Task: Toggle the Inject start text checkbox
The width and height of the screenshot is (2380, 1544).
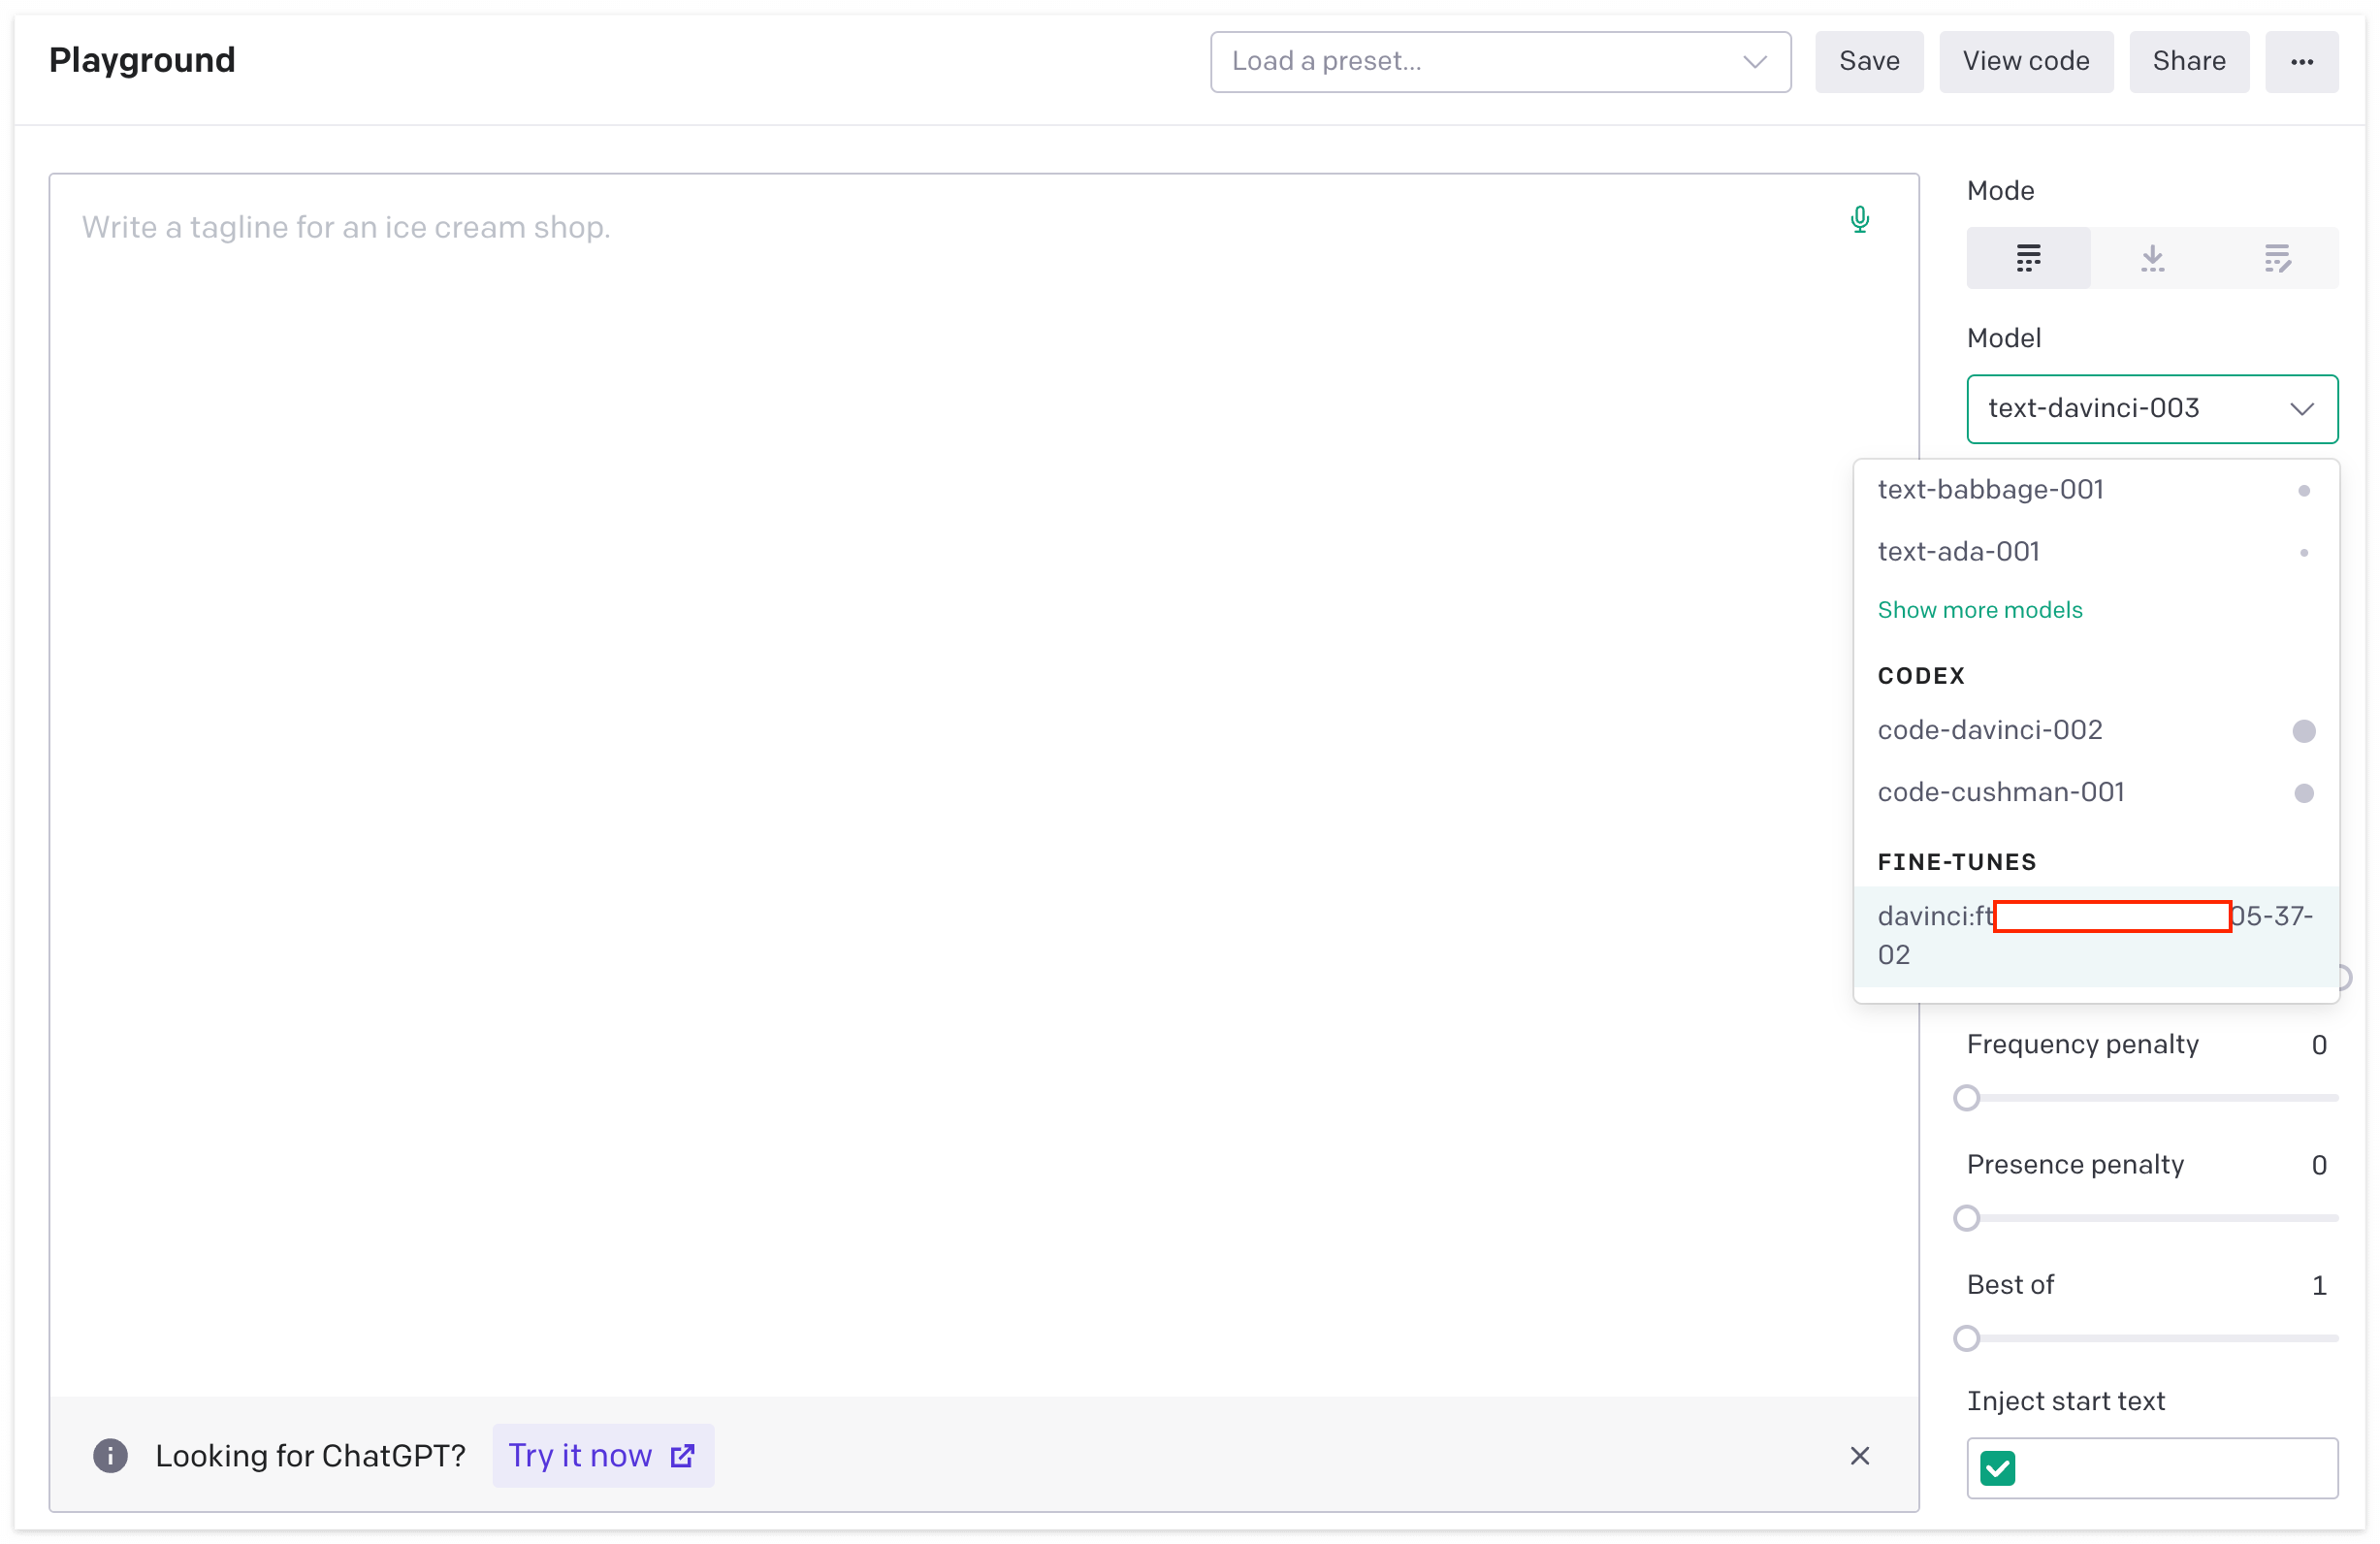Action: 1997,1468
